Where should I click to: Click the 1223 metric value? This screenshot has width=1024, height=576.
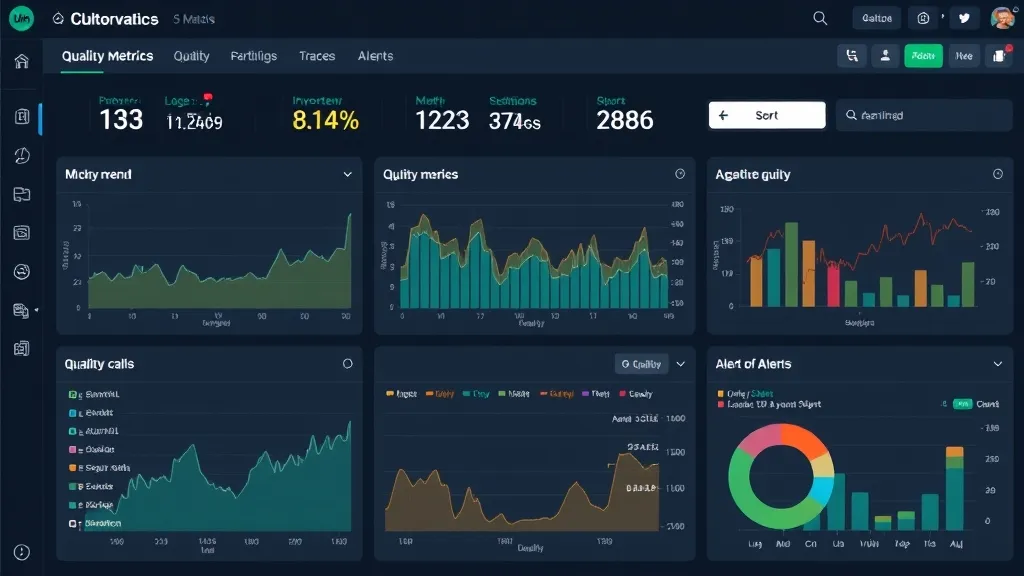(x=442, y=120)
